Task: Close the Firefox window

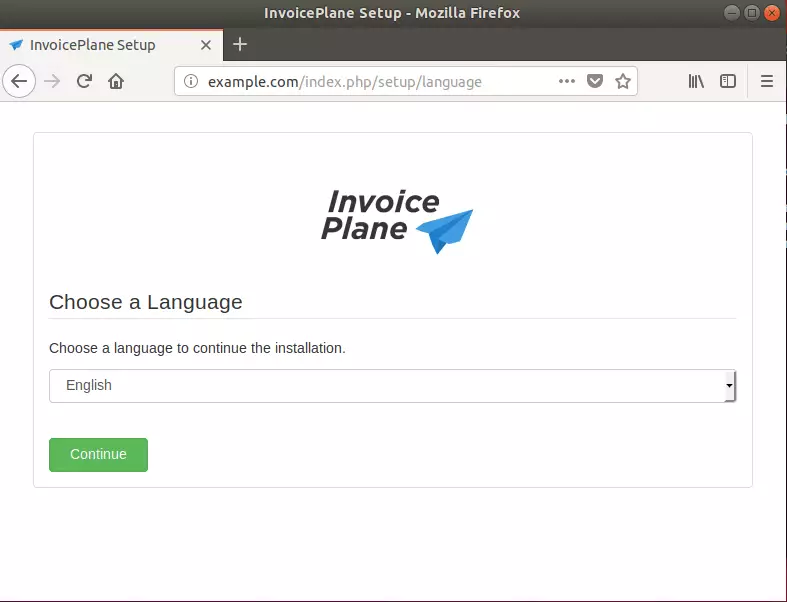Action: (772, 13)
